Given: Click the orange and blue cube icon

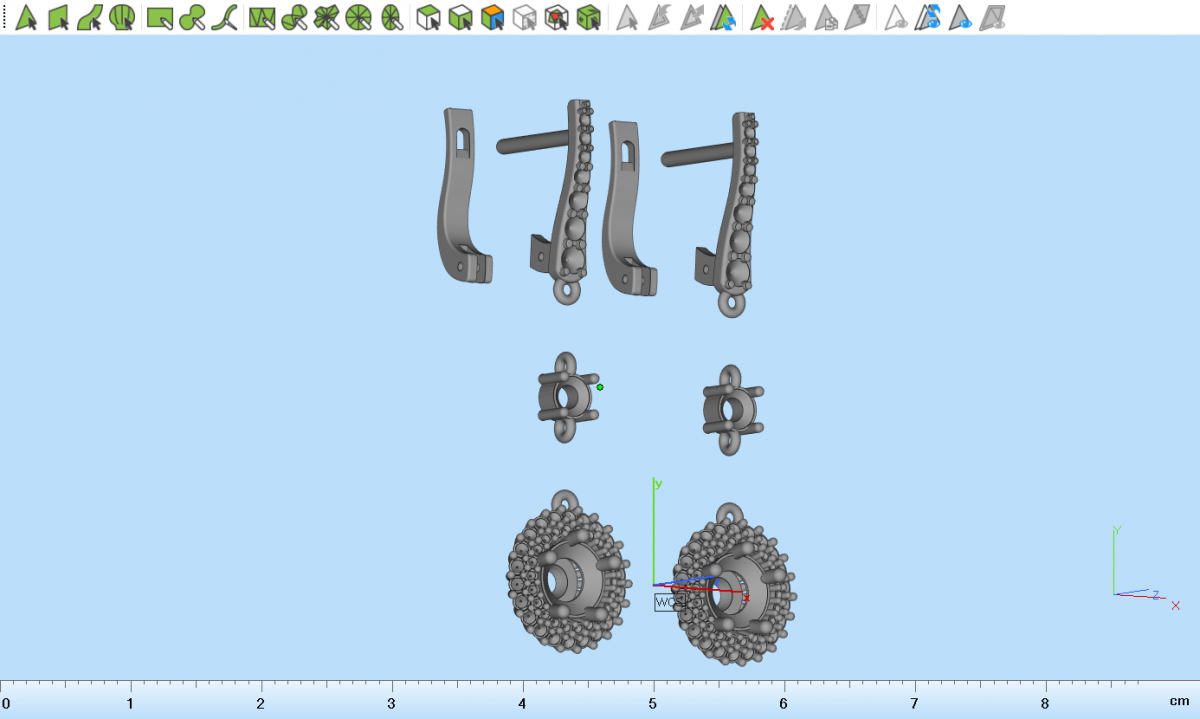Looking at the screenshot, I should click(492, 17).
